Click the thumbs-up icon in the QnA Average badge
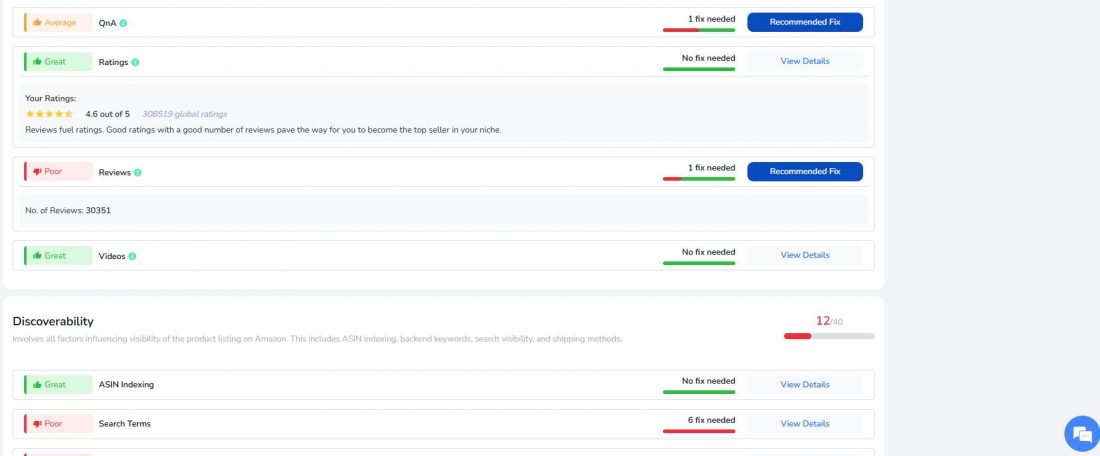Screen dimensions: 1100x456 pos(37,22)
